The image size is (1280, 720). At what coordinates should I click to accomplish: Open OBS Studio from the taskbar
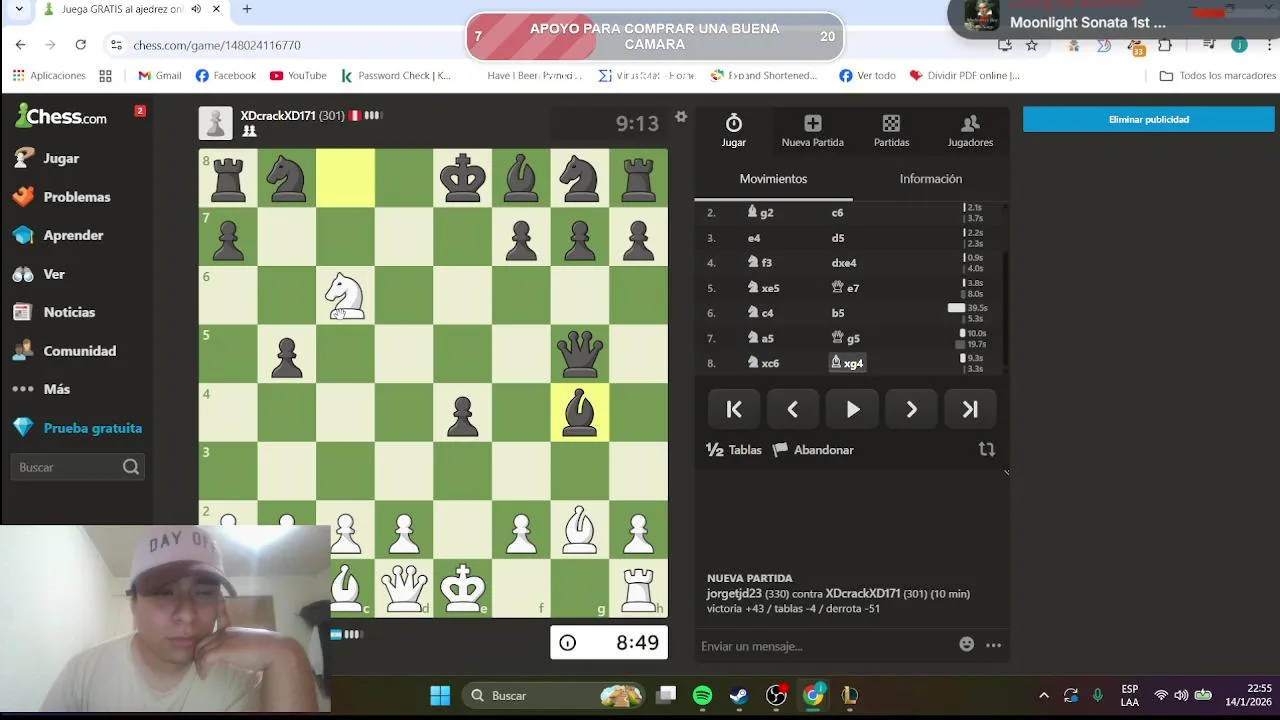pyautogui.click(x=776, y=695)
